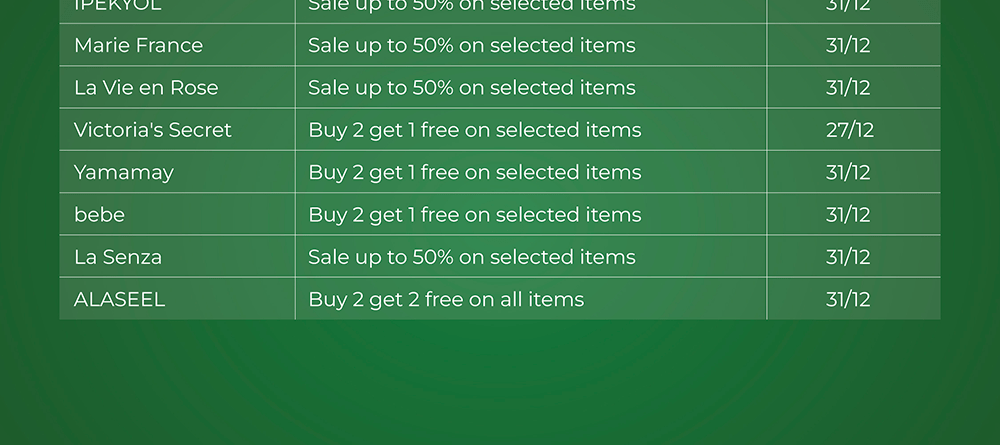Screen dimensions: 1000x445
Task: Select Marie France's sale up to 50% offer
Action: (471, 46)
